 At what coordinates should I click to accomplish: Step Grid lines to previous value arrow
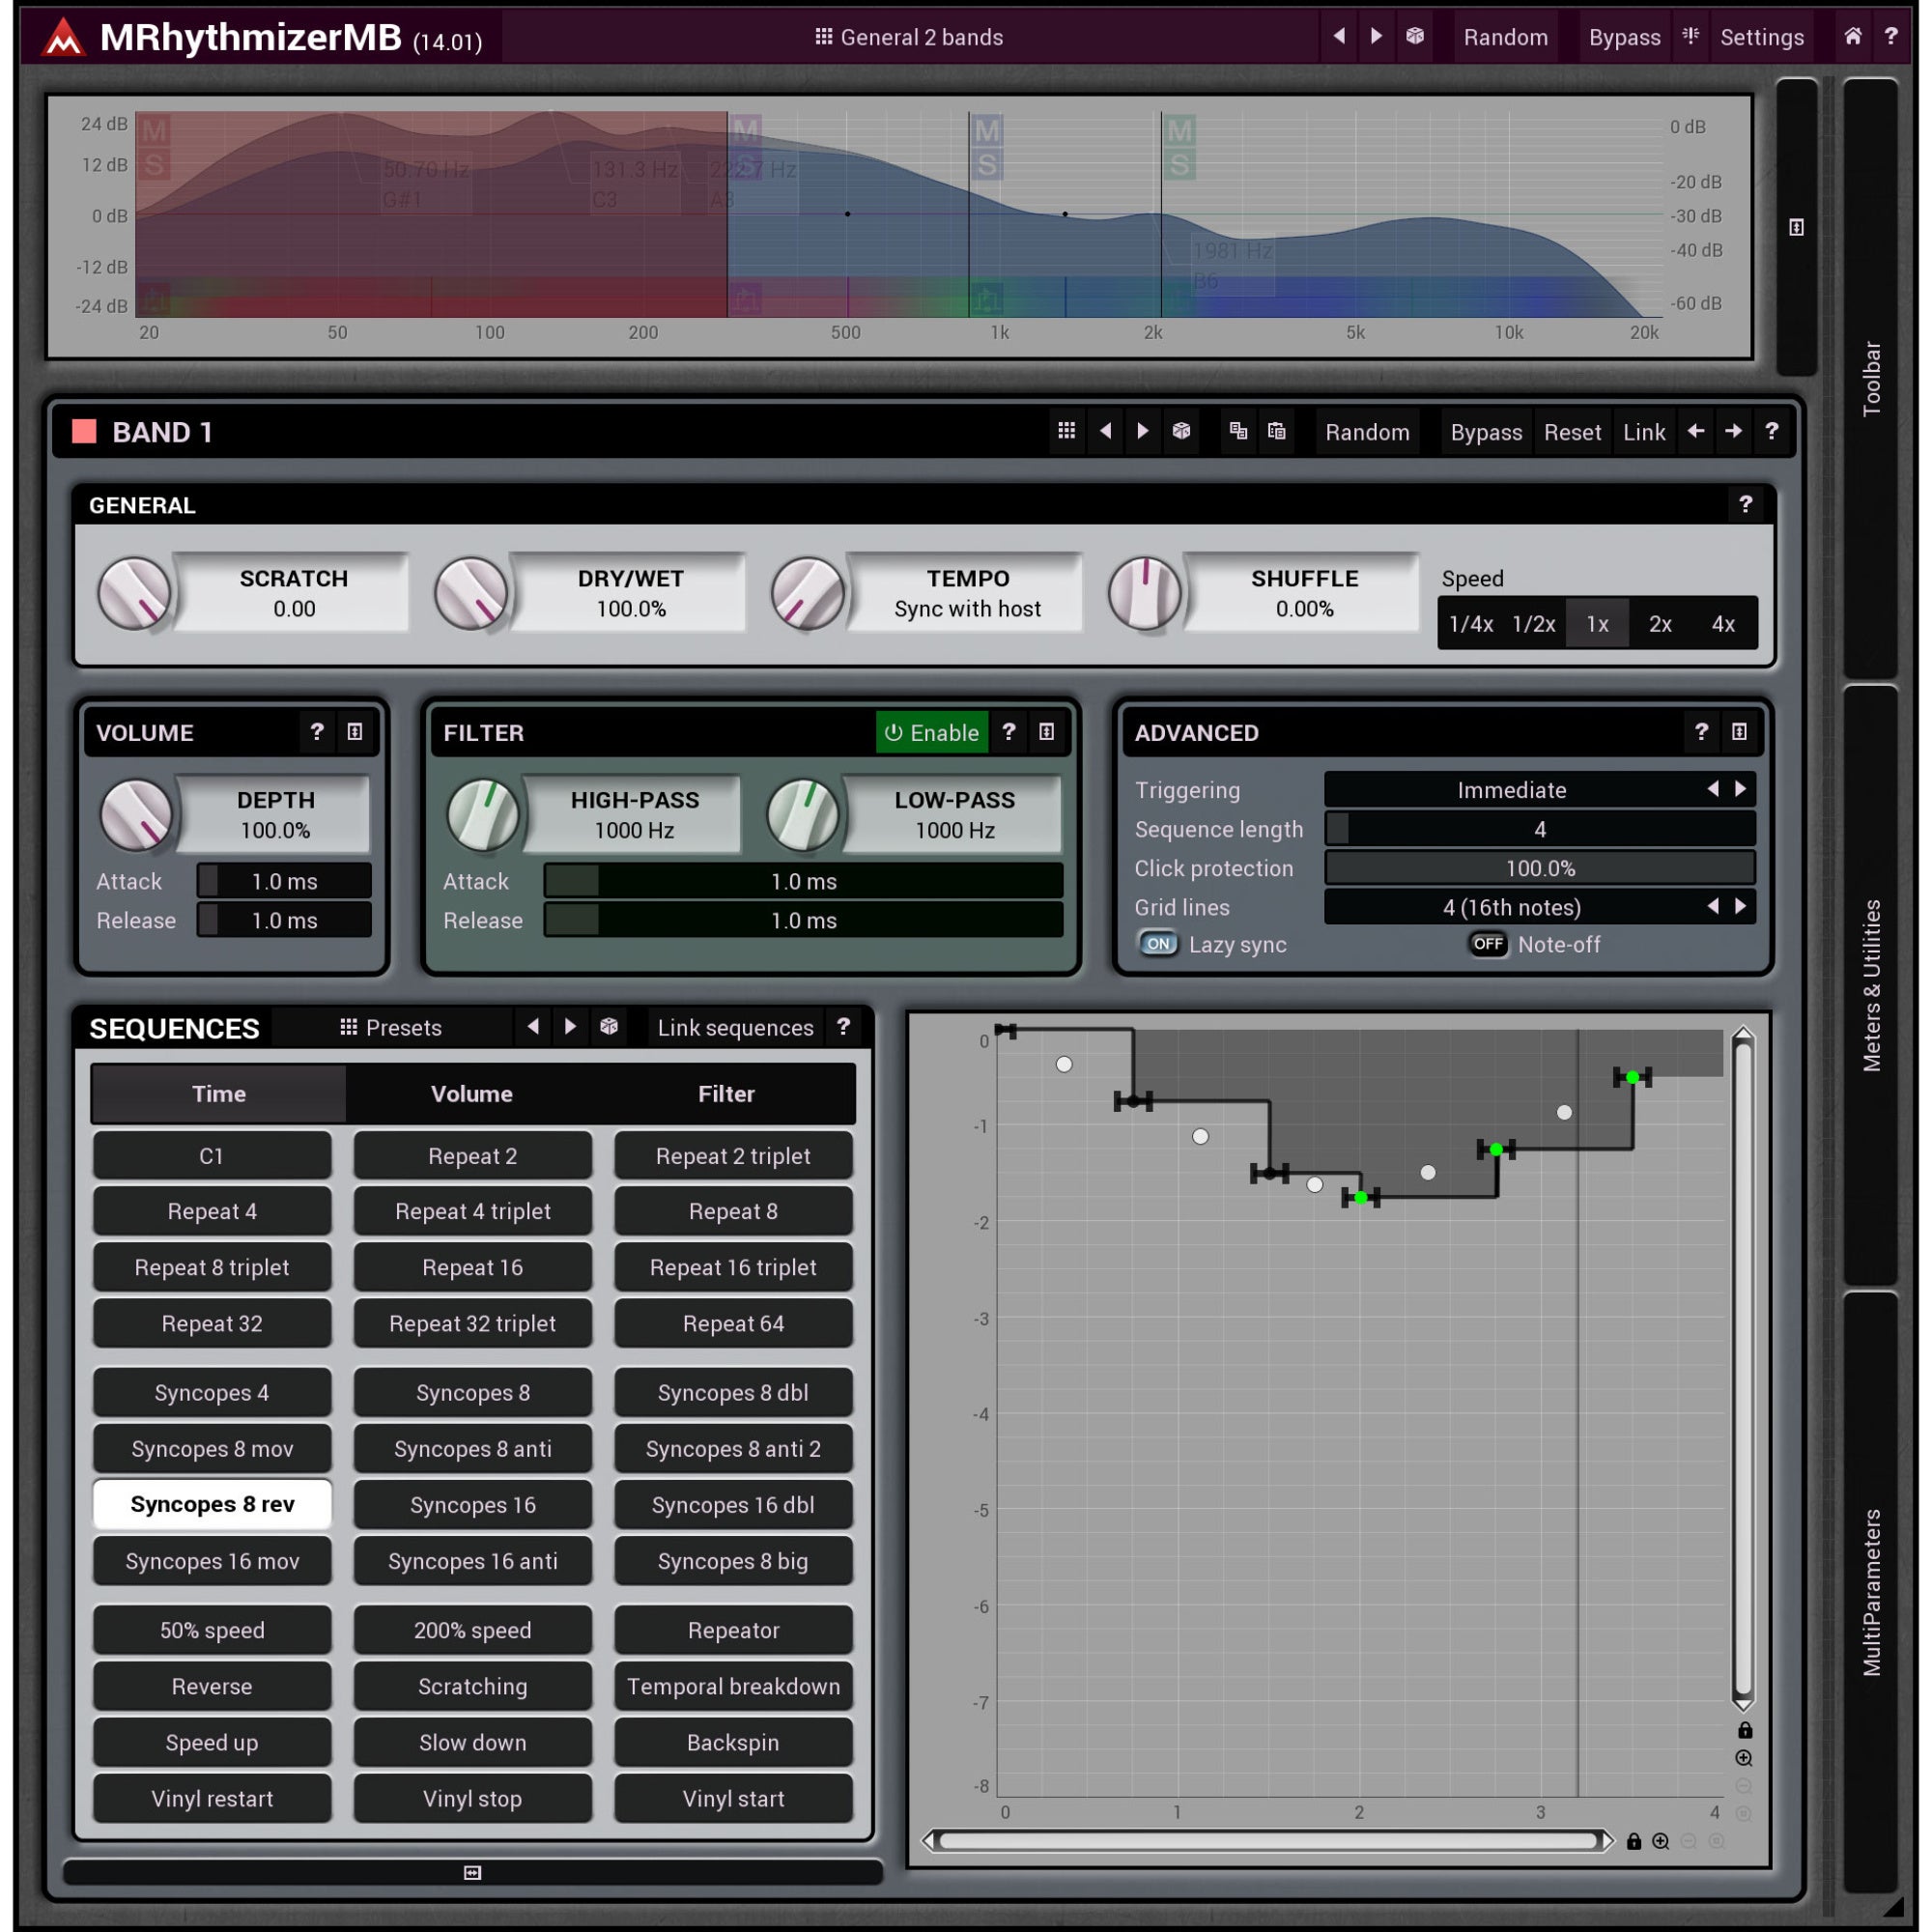point(1713,906)
